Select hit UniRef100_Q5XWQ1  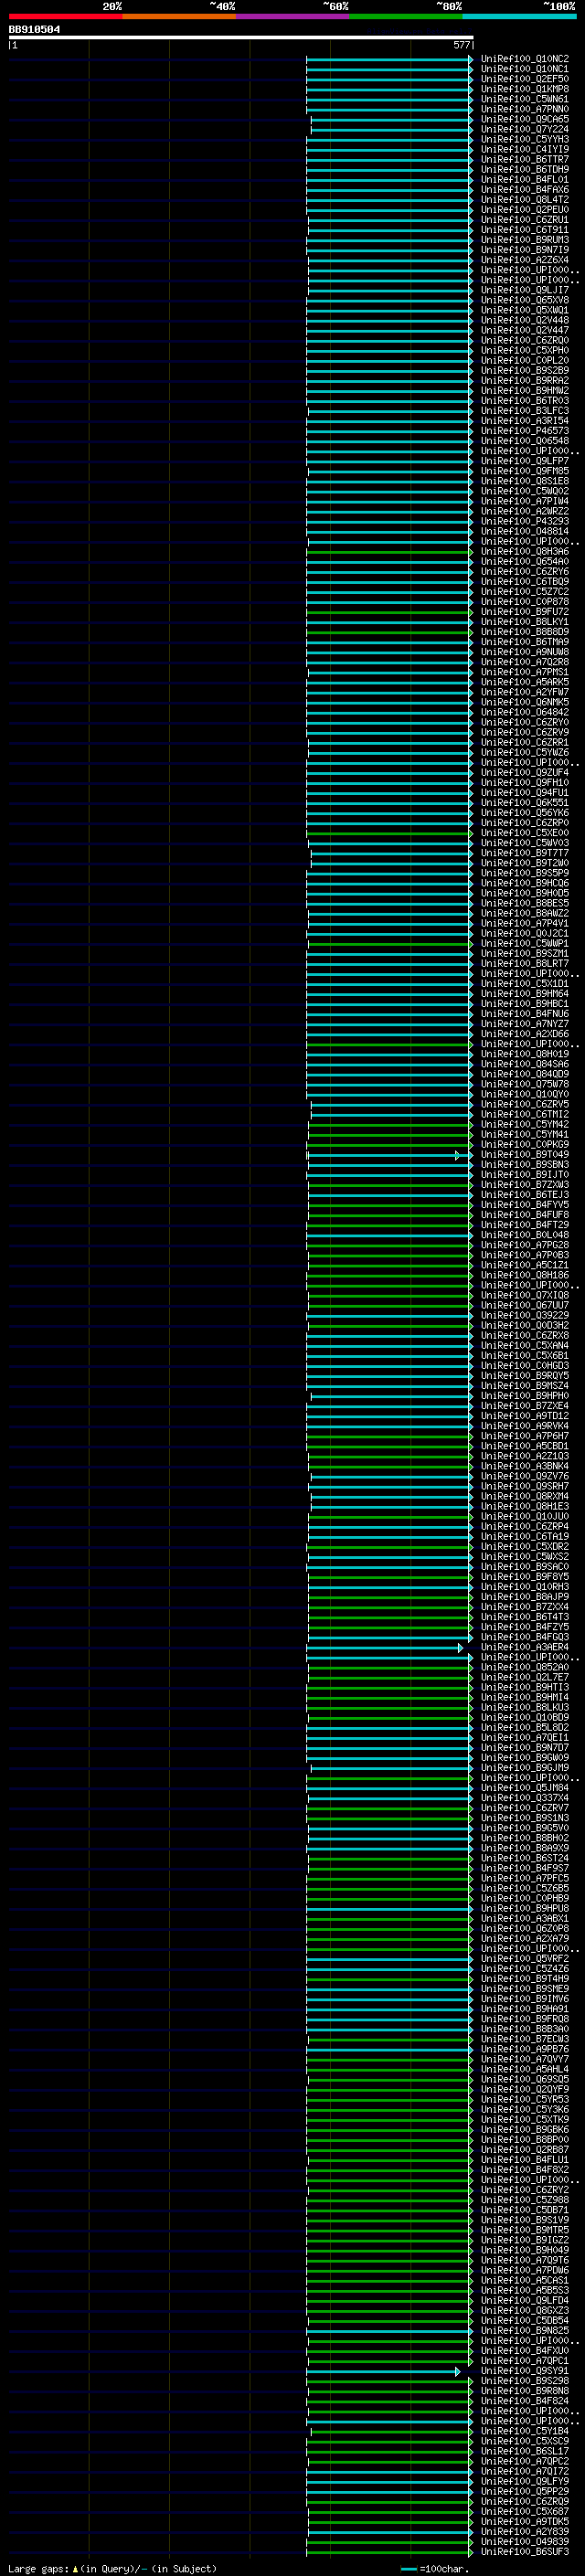(x=524, y=310)
